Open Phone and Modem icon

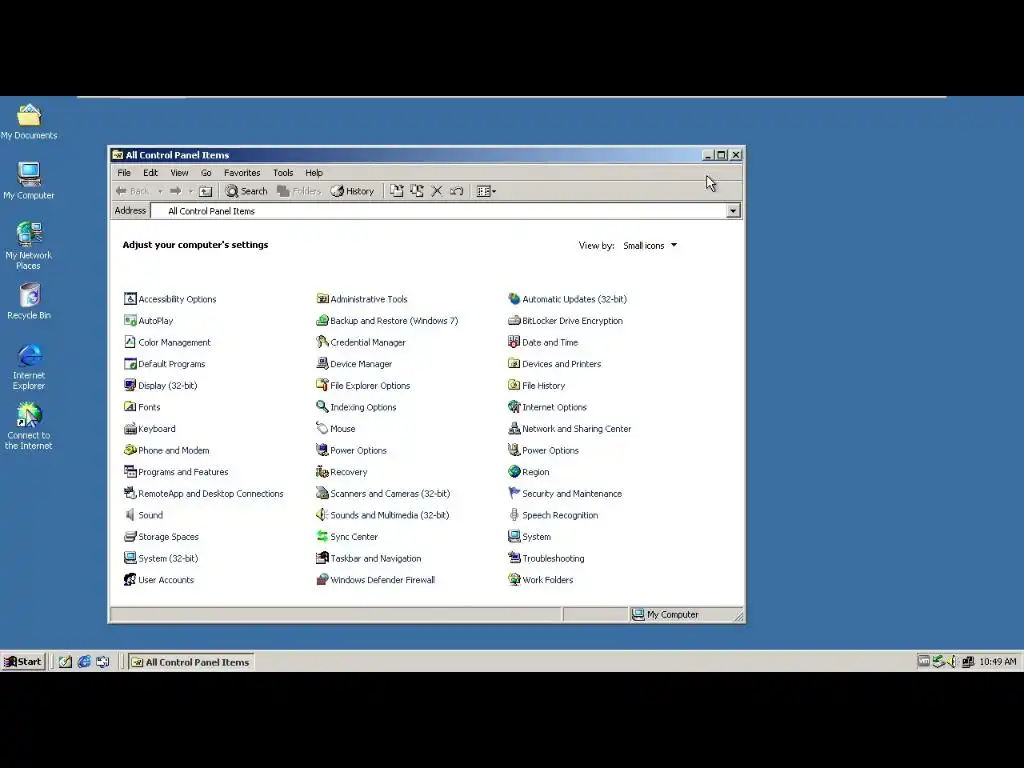pos(130,450)
